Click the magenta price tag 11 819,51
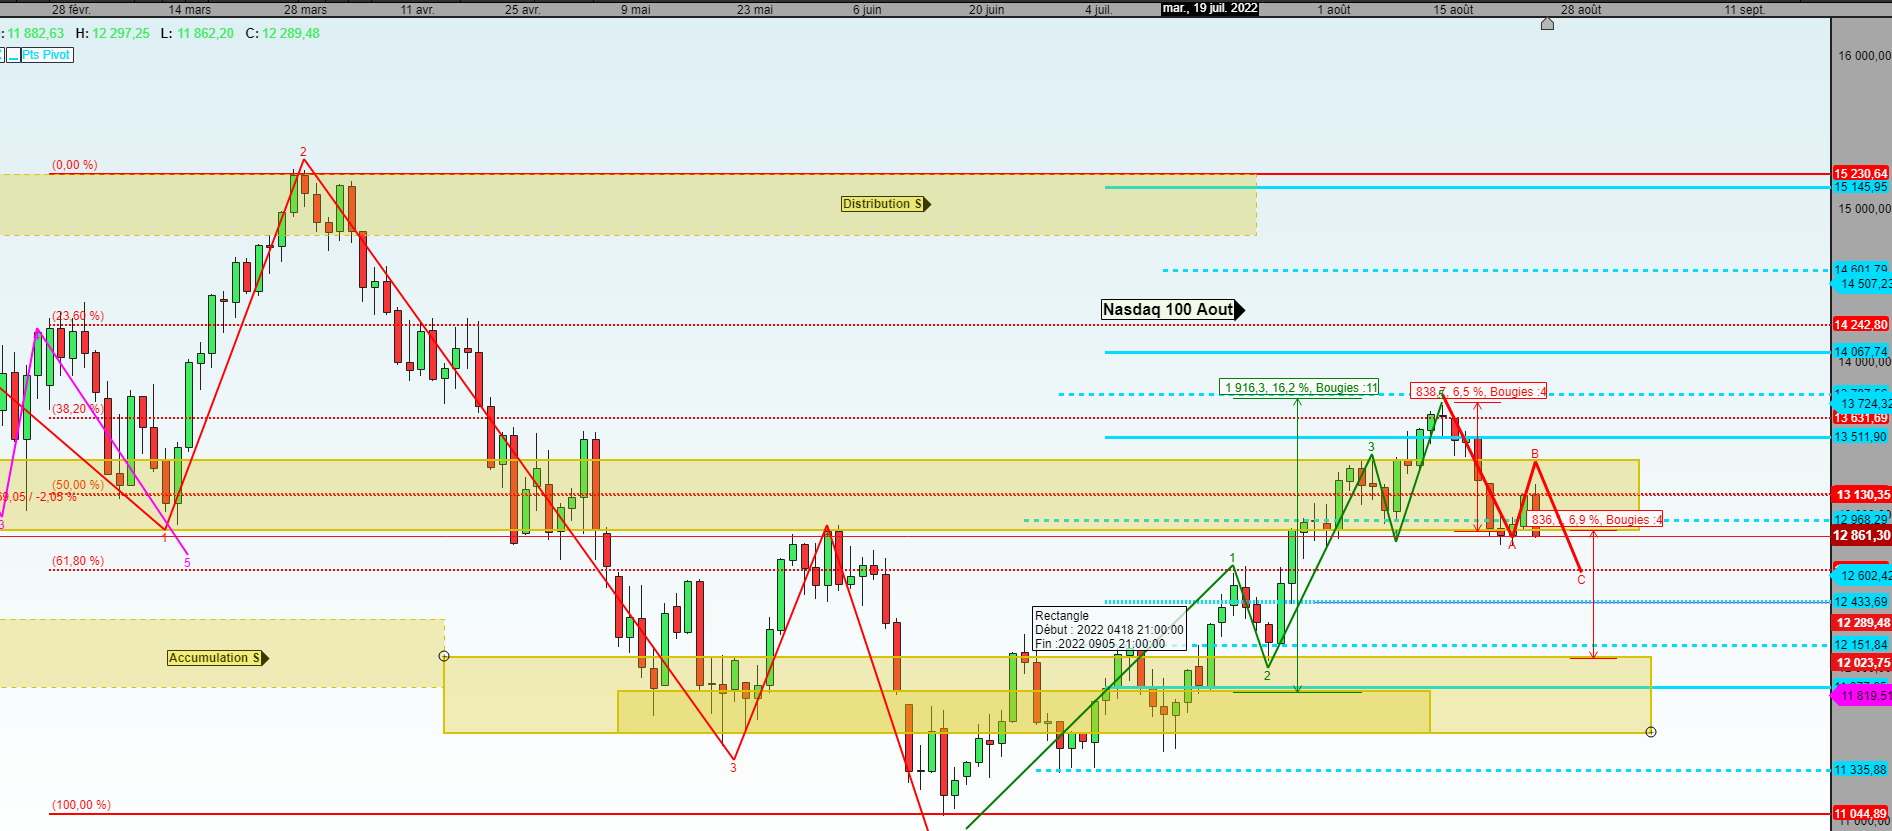The image size is (1892, 831). [1863, 696]
